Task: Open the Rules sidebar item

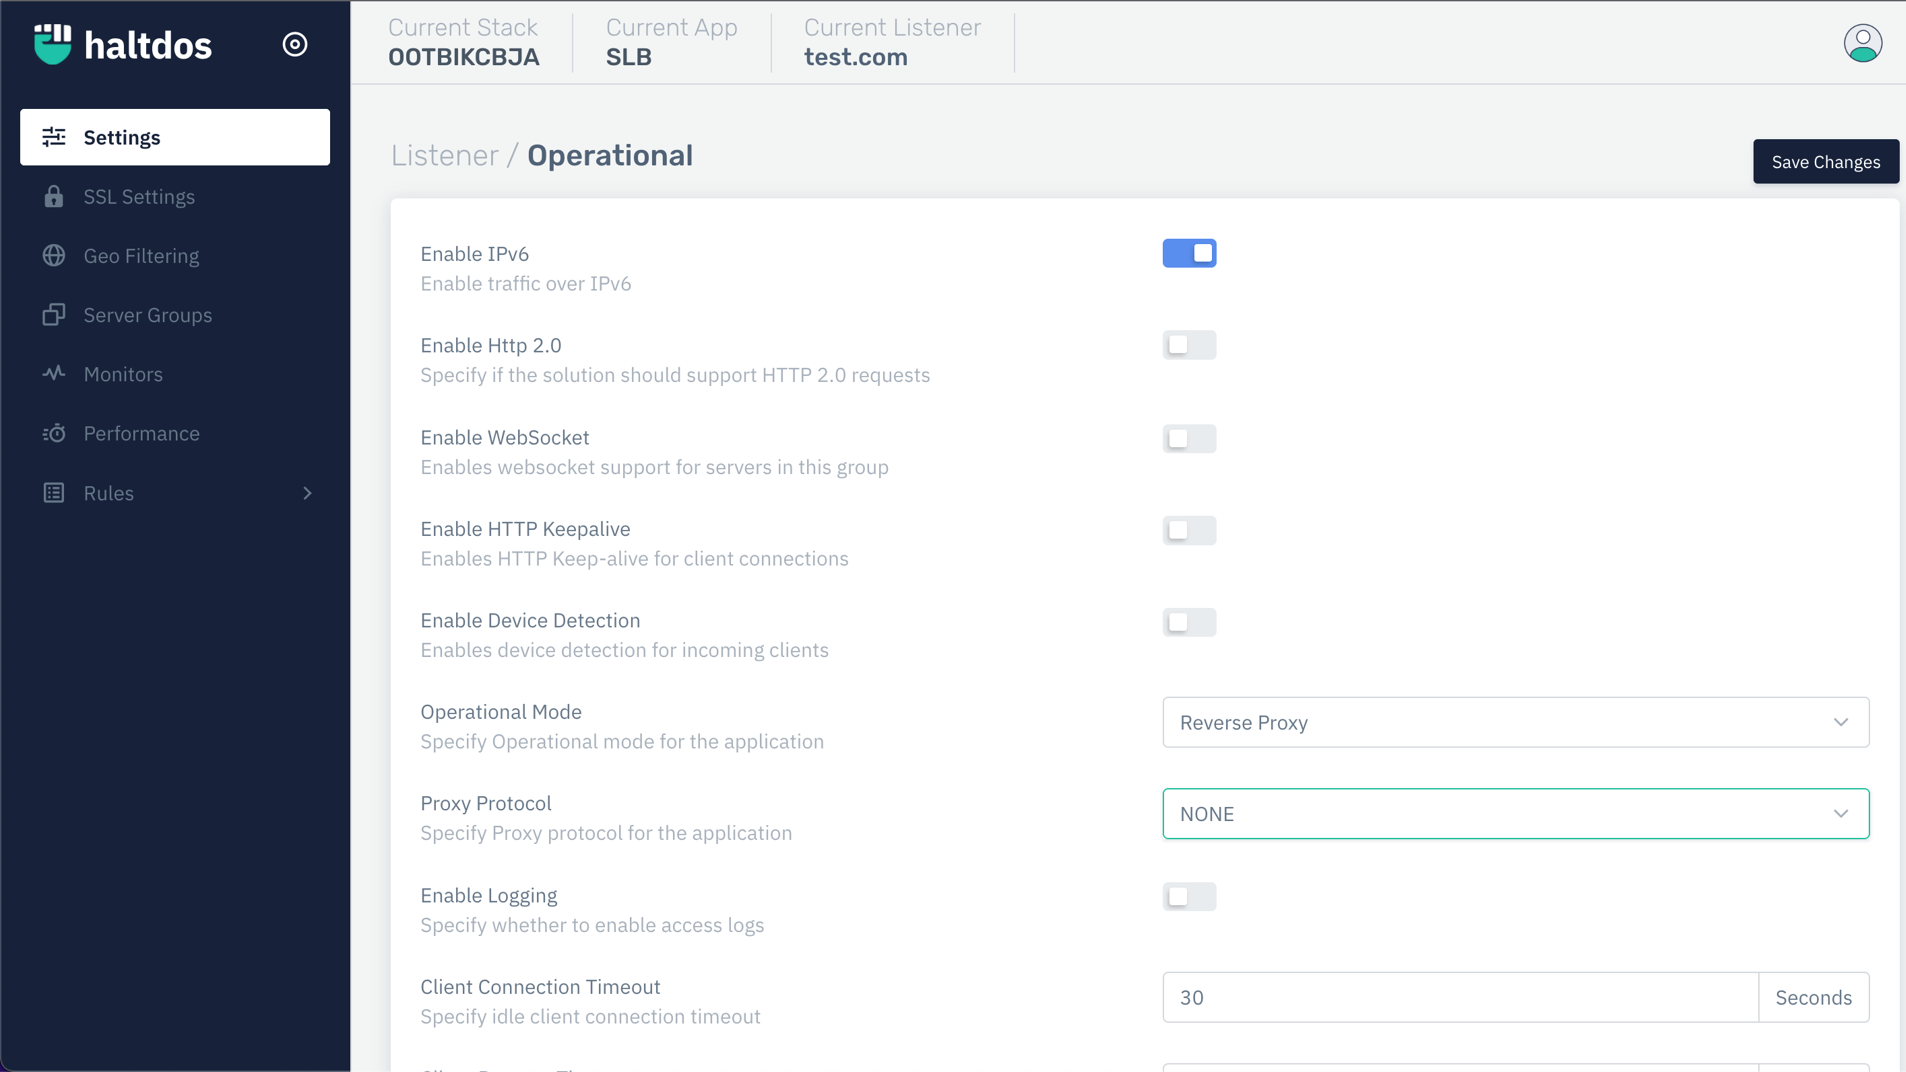Action: (109, 493)
